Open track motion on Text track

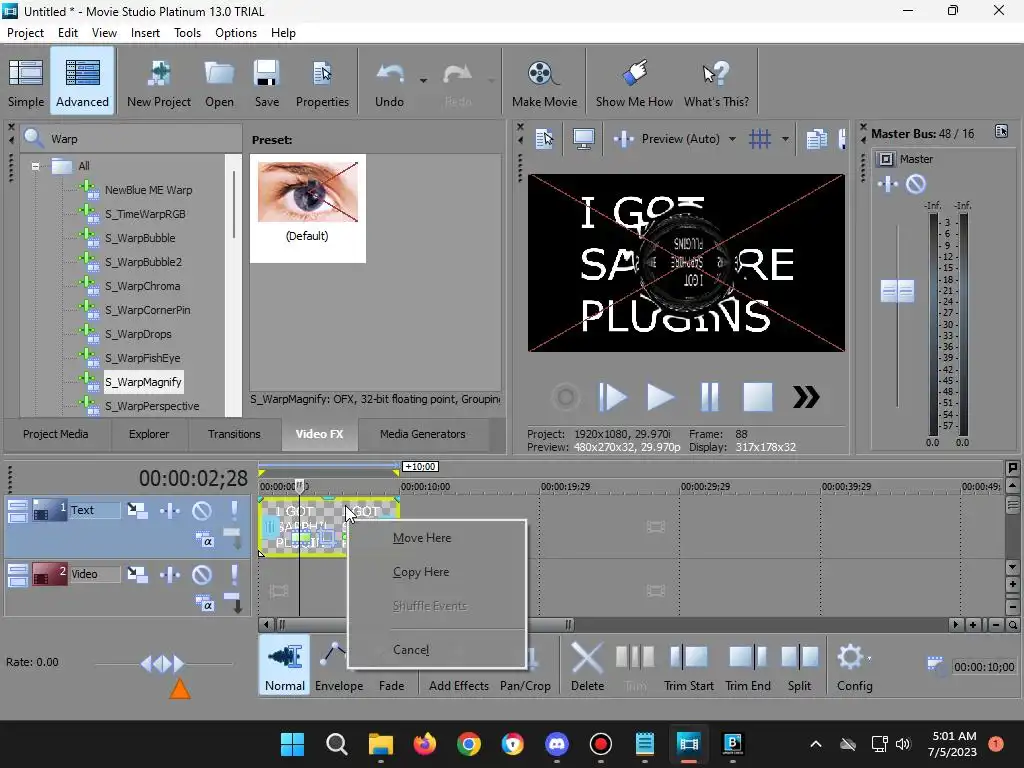(x=137, y=509)
